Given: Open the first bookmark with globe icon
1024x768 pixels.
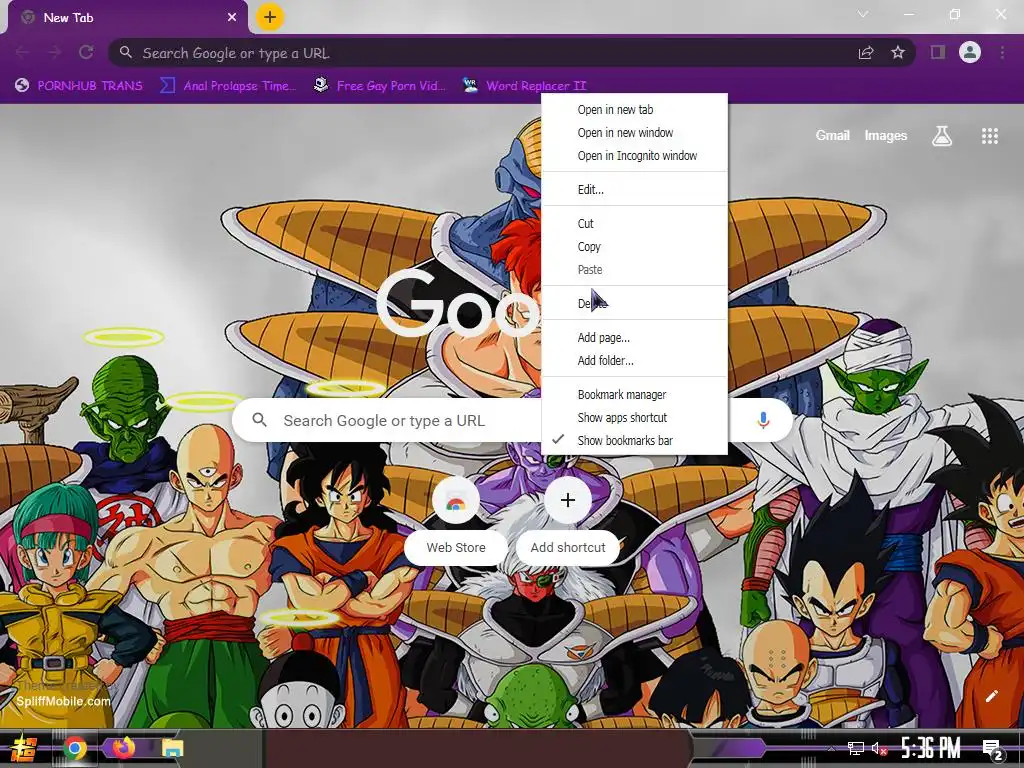Looking at the screenshot, I should 79,86.
